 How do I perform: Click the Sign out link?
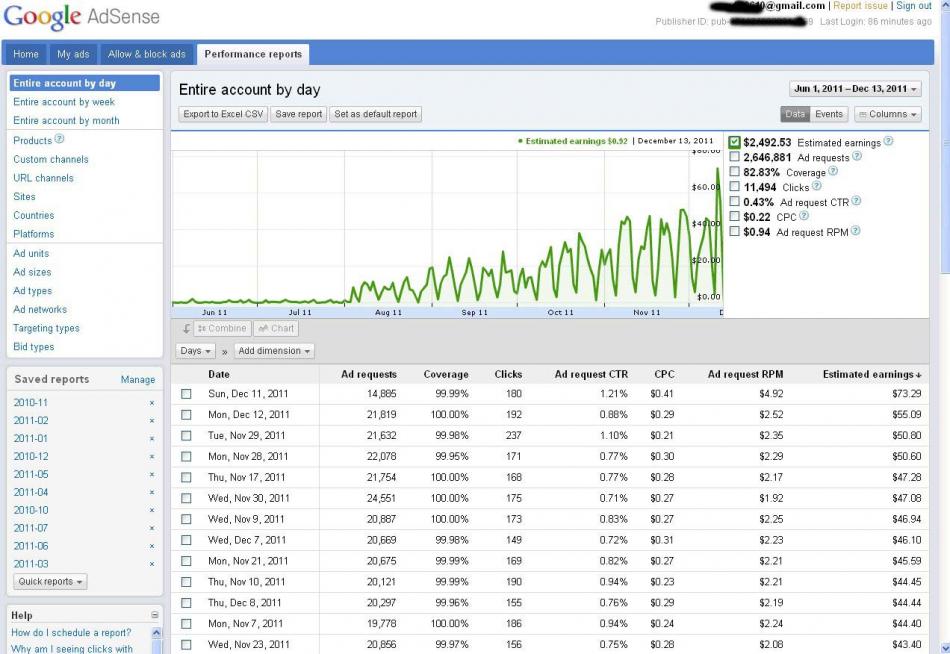click(914, 5)
